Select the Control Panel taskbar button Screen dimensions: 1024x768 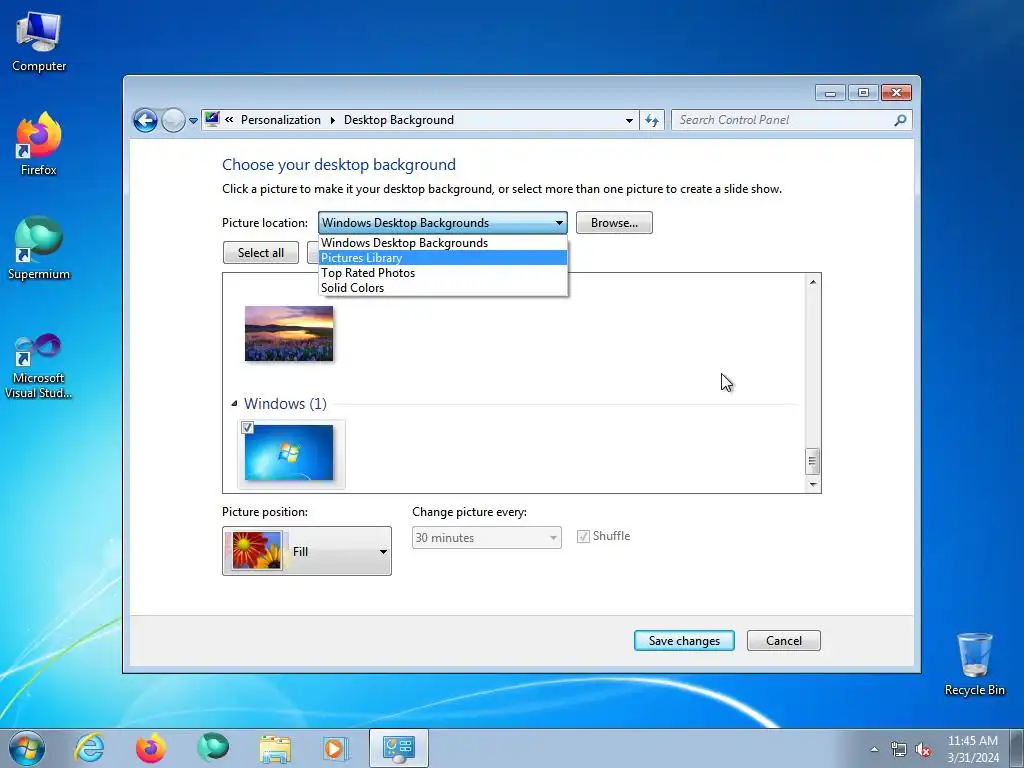[399, 748]
